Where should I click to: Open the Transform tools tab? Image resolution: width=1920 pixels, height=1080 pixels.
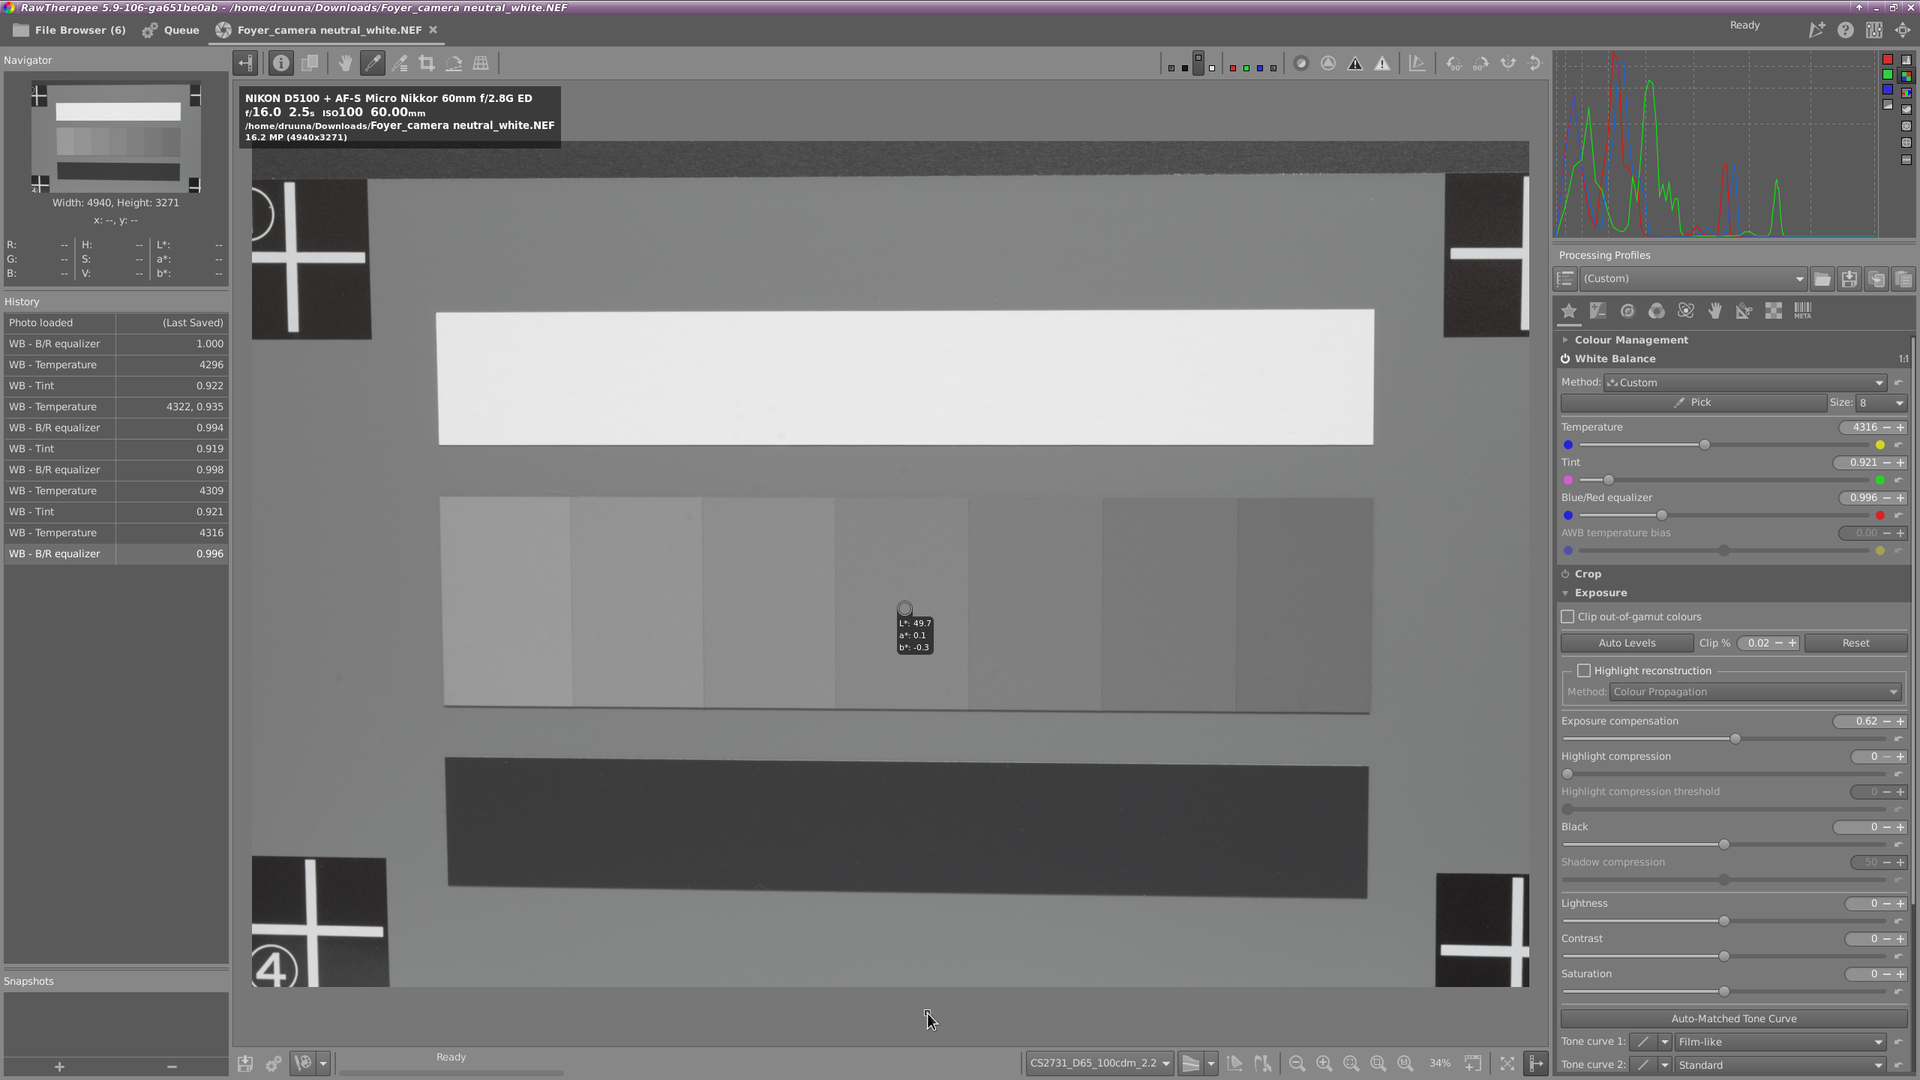(x=1744, y=311)
